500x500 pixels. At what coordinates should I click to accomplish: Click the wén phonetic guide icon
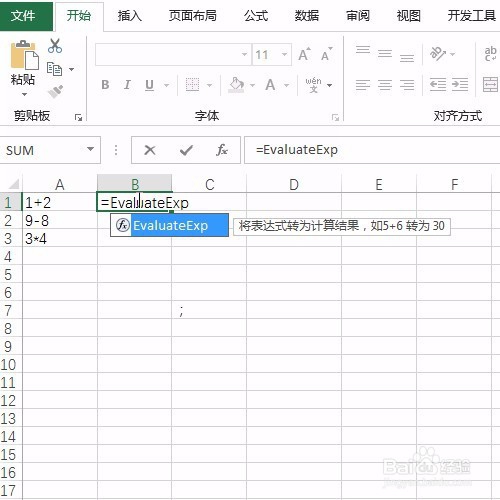point(313,85)
